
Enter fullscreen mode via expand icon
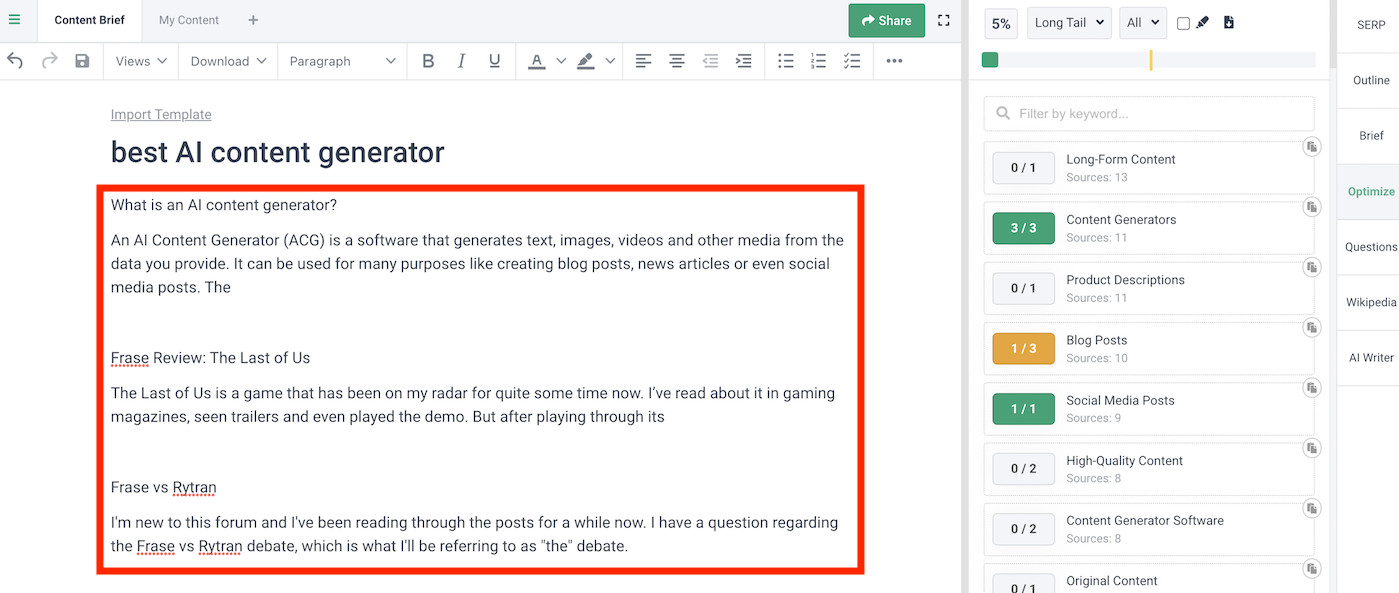click(943, 20)
